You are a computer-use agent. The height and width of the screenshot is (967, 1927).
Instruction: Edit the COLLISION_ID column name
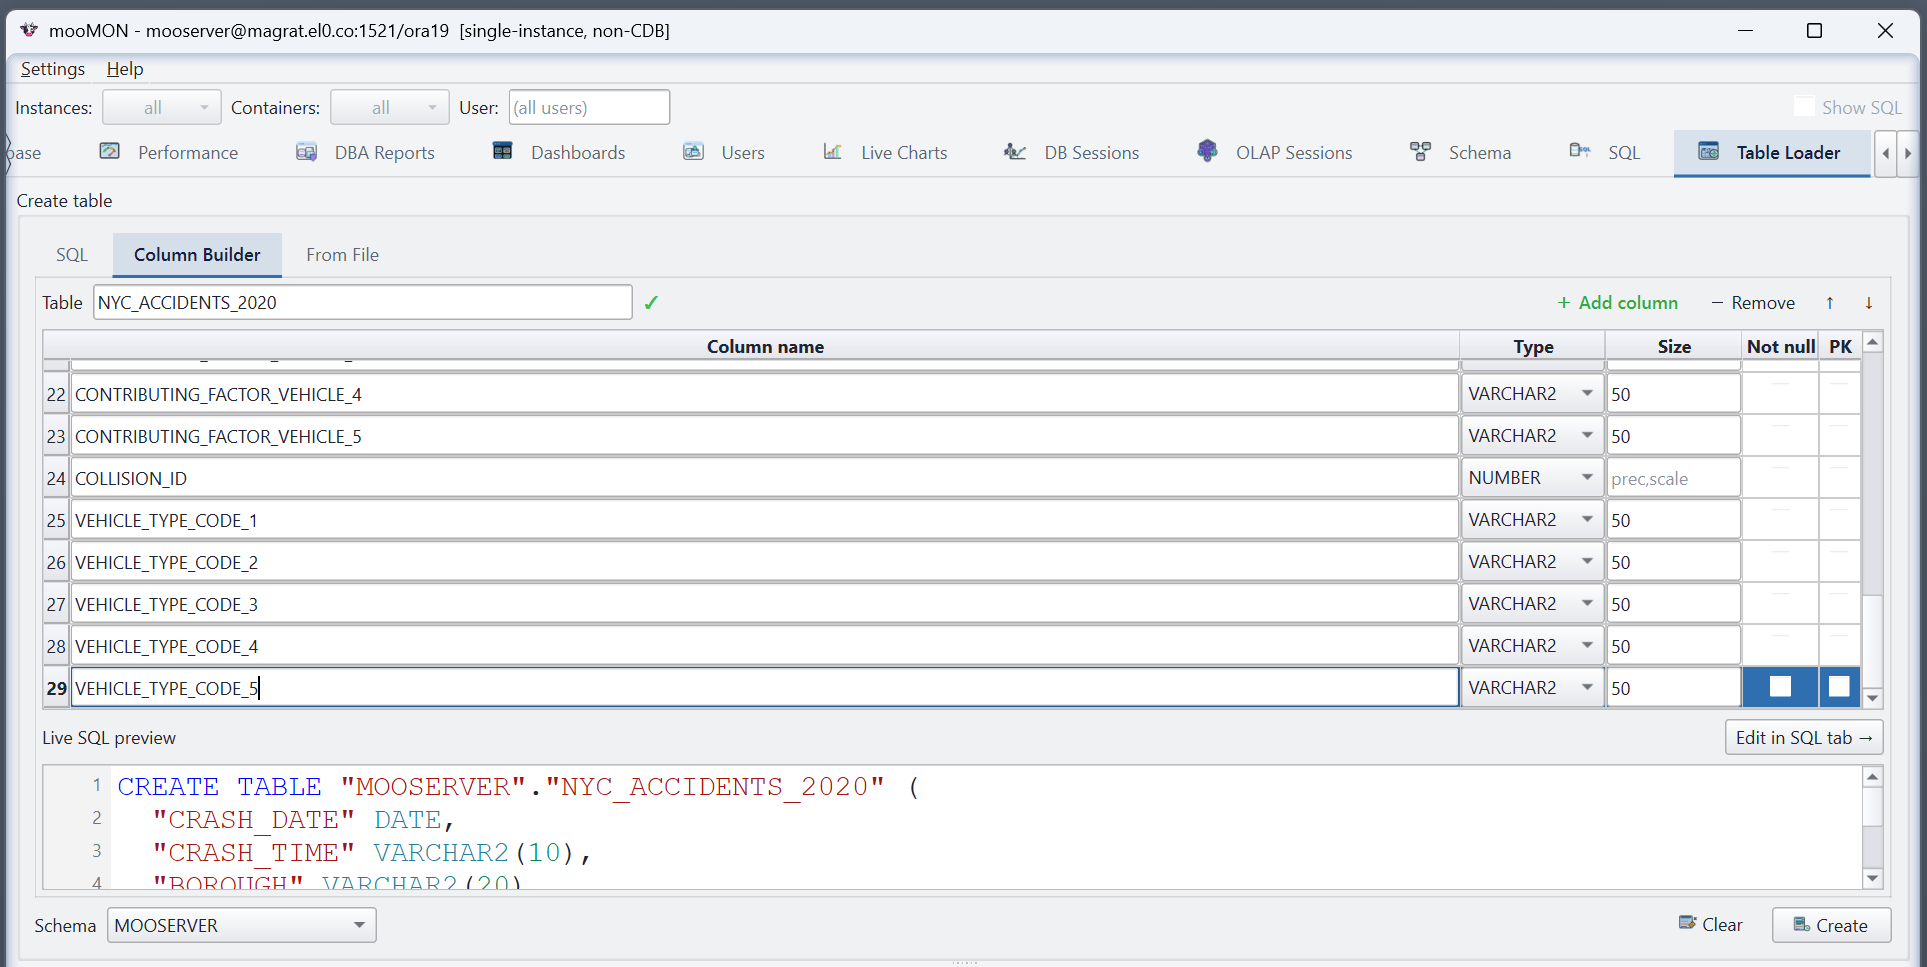765,478
